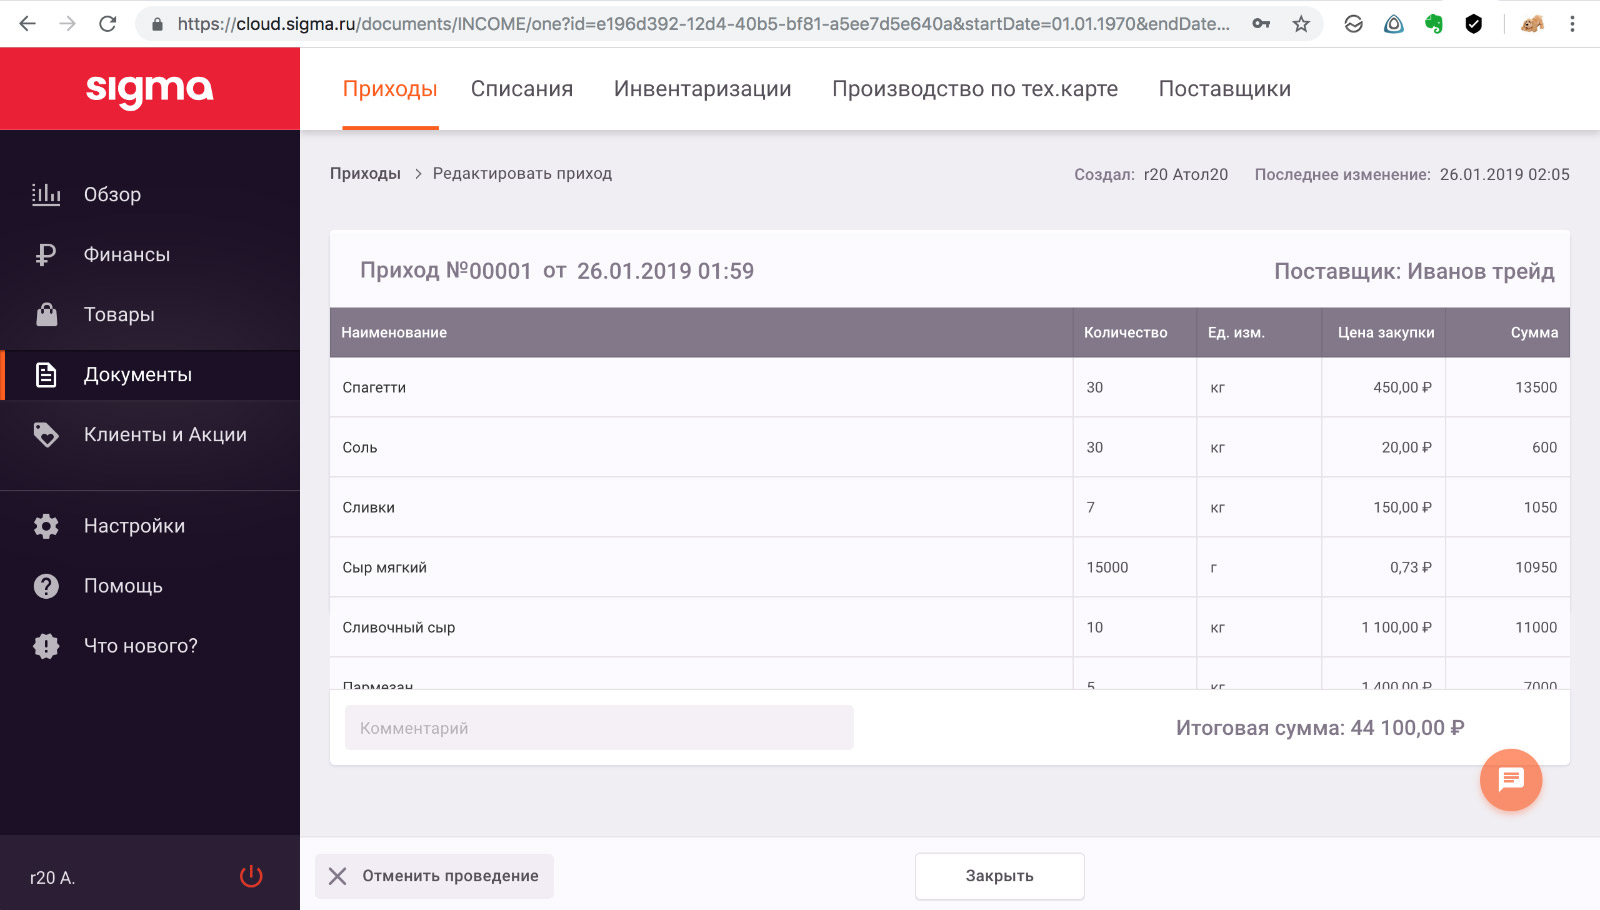Open the black shield extension
The image size is (1600, 910).
(1474, 24)
